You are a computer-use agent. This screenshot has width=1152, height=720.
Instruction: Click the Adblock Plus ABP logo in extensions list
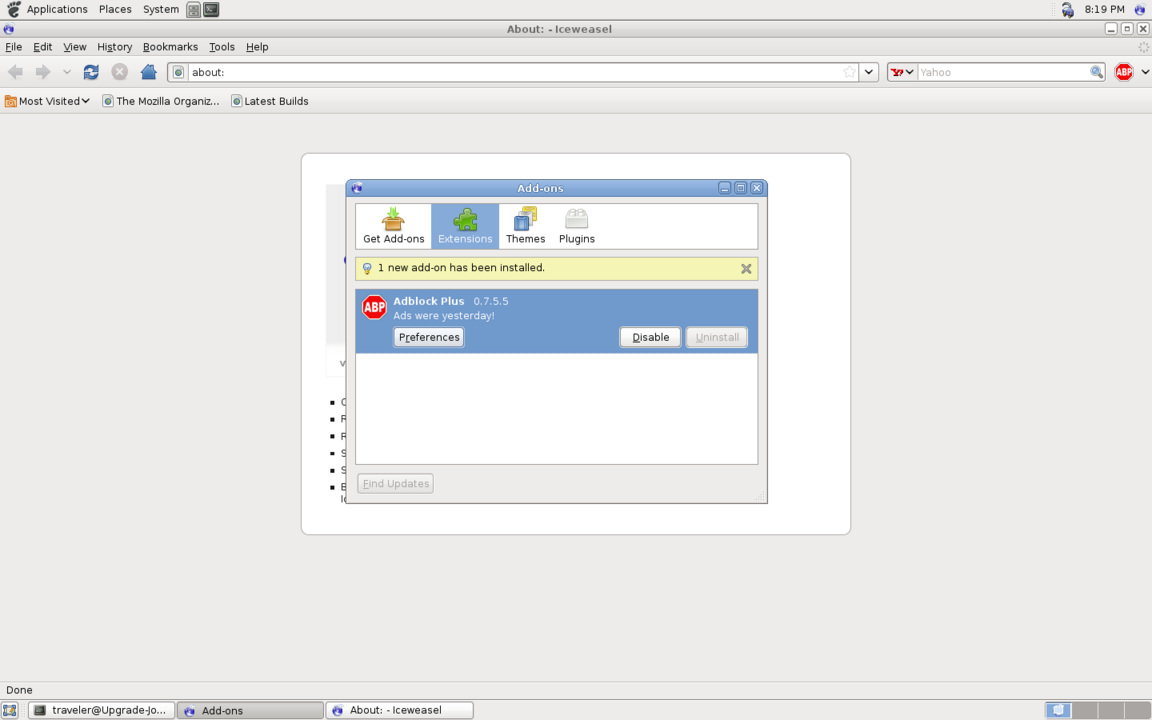pyautogui.click(x=375, y=307)
